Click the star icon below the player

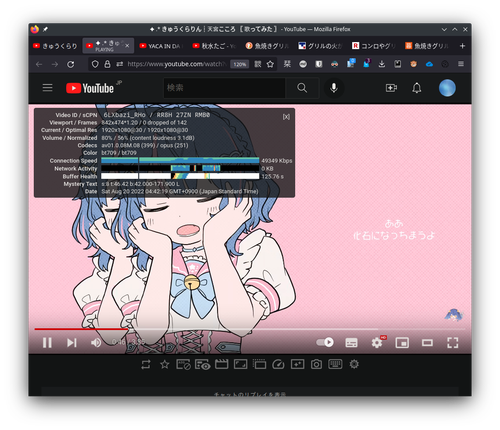[x=164, y=364]
